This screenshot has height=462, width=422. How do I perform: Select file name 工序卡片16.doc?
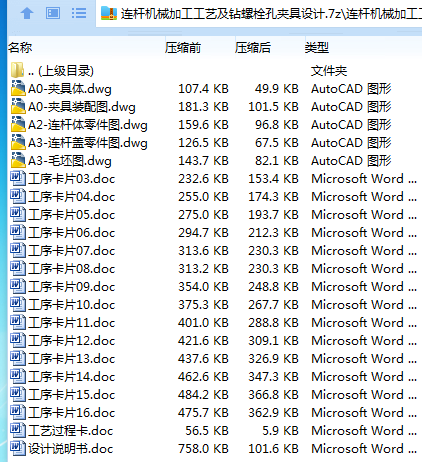coord(72,413)
